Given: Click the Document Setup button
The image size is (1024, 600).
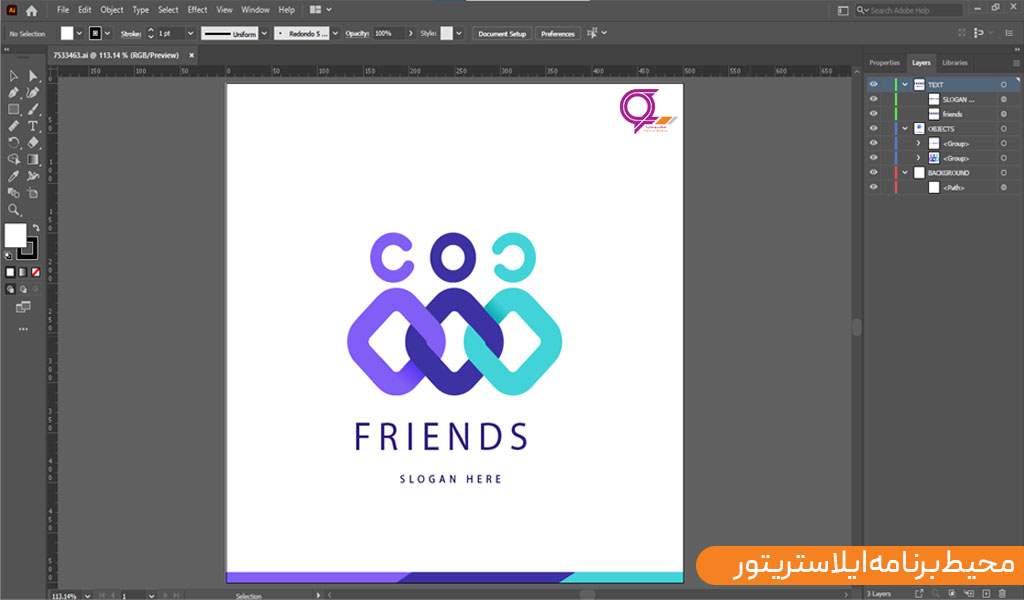Looking at the screenshot, I should click(502, 33).
